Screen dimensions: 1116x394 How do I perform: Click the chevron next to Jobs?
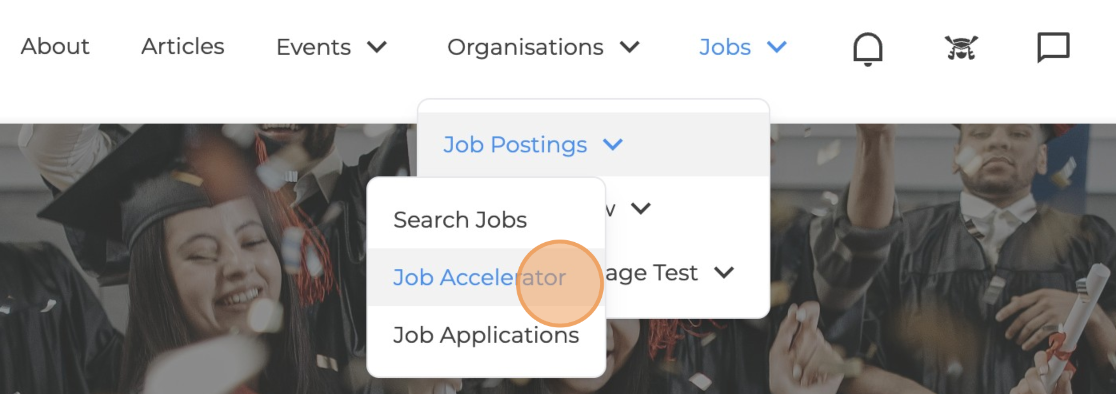point(777,47)
